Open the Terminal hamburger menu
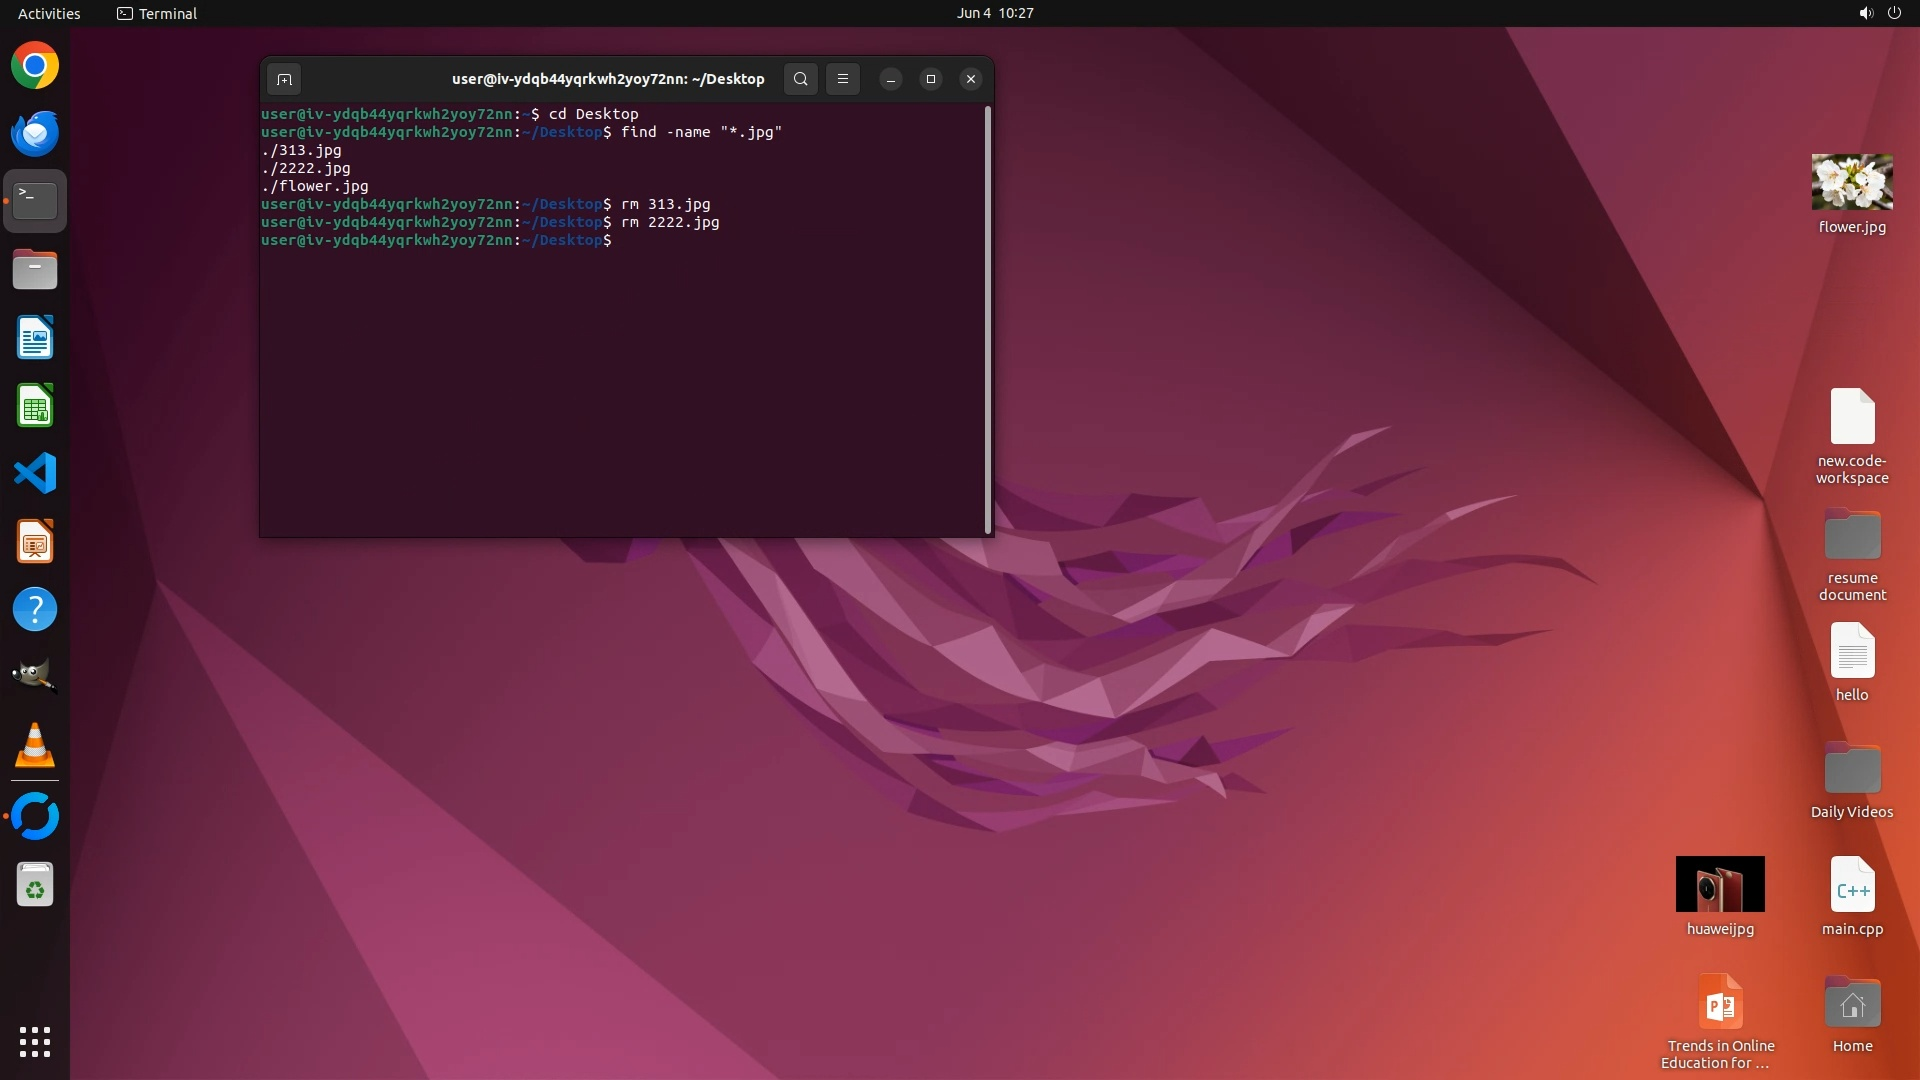This screenshot has width=1920, height=1080. pos(843,79)
